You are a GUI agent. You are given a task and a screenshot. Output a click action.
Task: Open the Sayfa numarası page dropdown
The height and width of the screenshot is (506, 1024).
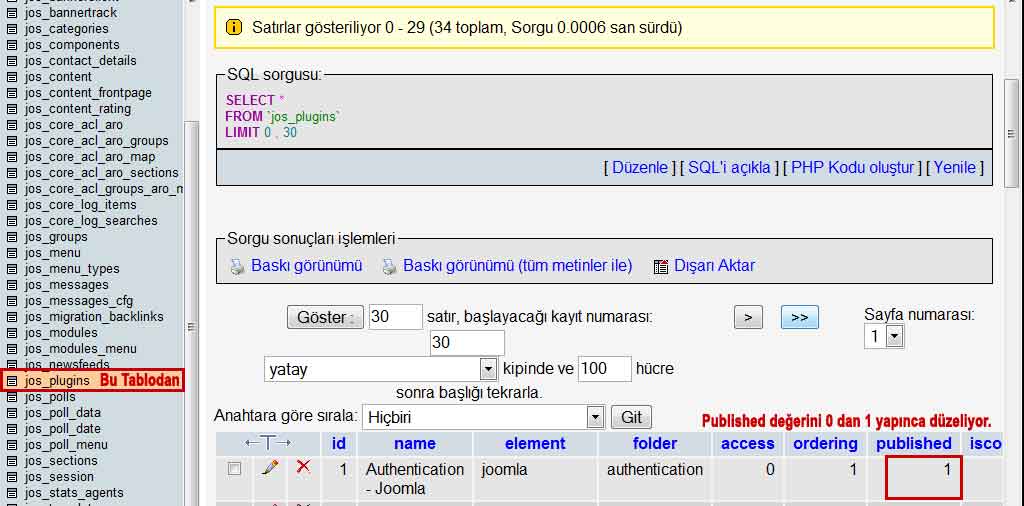click(x=884, y=337)
